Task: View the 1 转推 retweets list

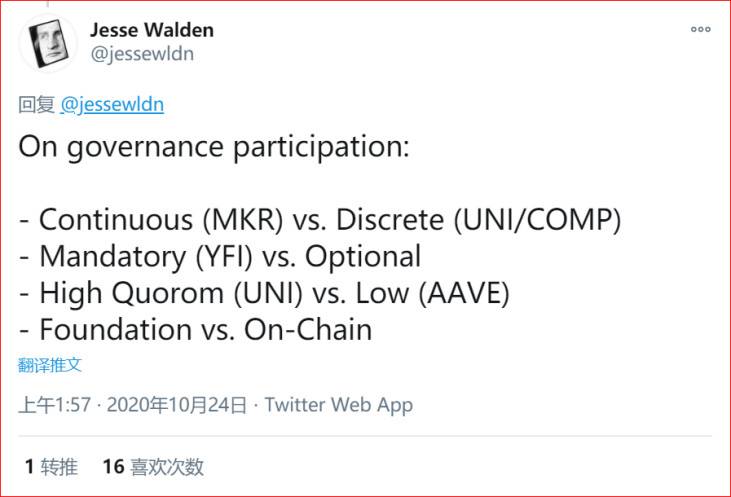Action: [x=51, y=467]
